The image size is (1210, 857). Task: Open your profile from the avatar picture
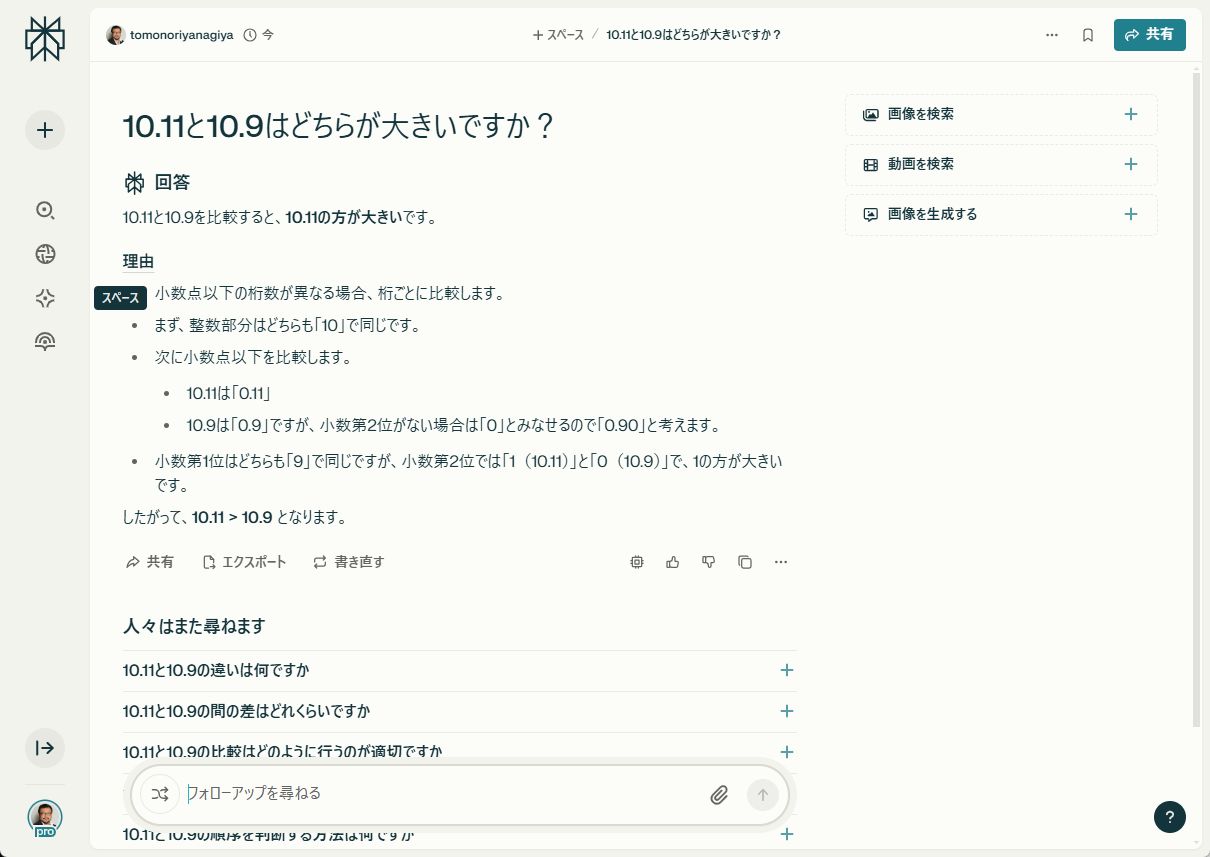(44, 816)
